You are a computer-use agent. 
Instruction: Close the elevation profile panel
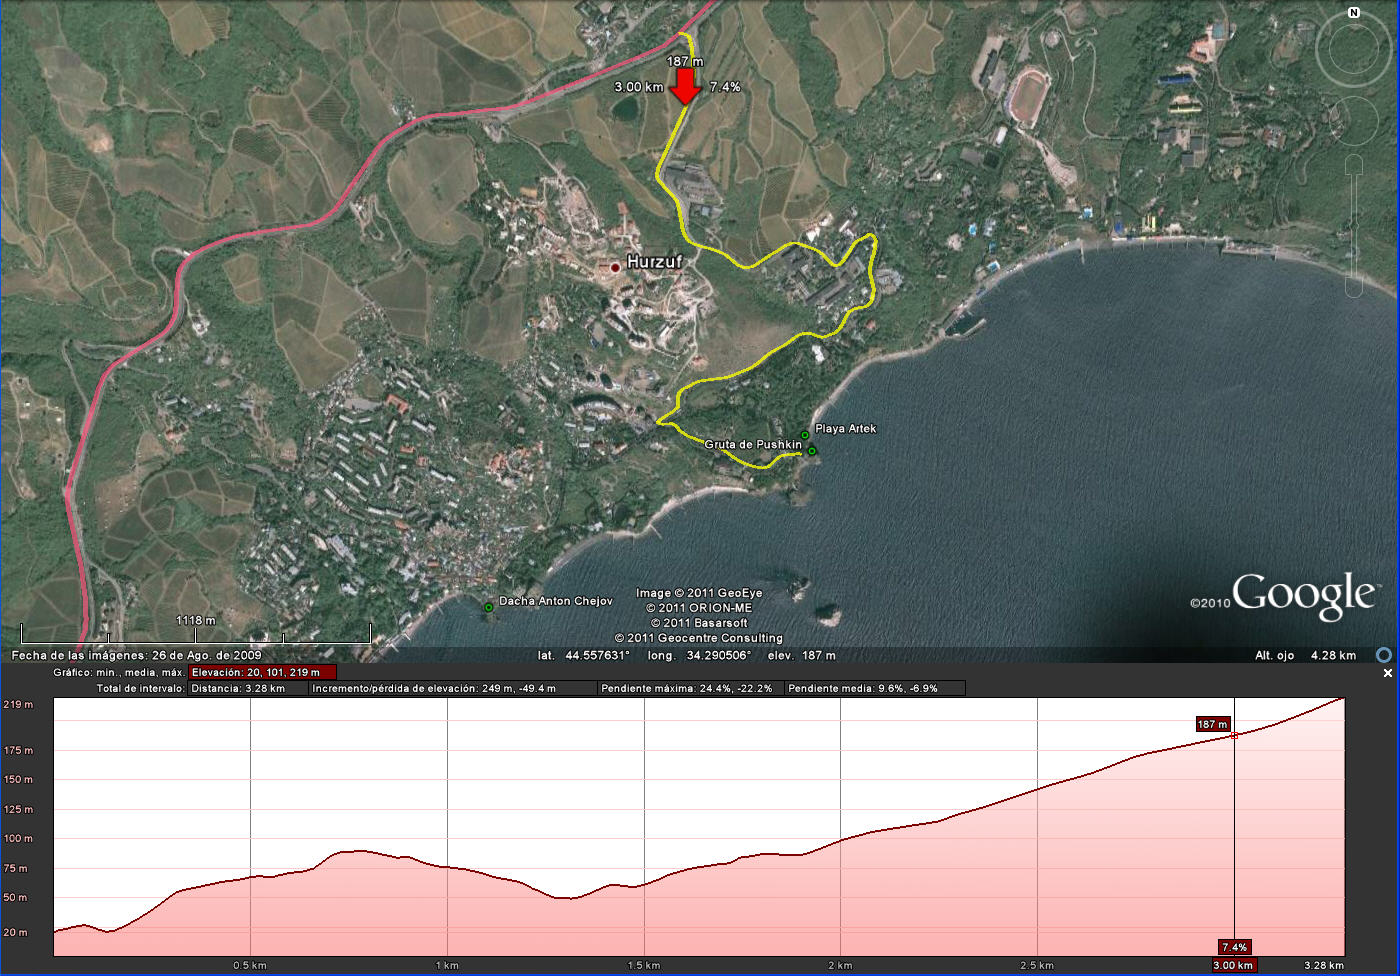[x=1387, y=674]
